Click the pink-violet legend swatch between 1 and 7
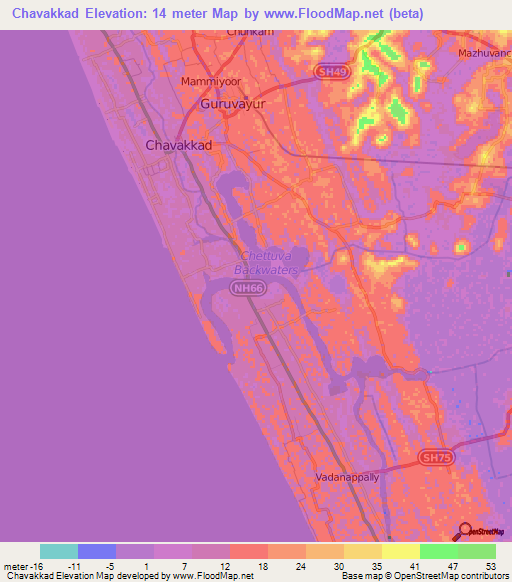The height and width of the screenshot is (582, 512). click(x=173, y=552)
